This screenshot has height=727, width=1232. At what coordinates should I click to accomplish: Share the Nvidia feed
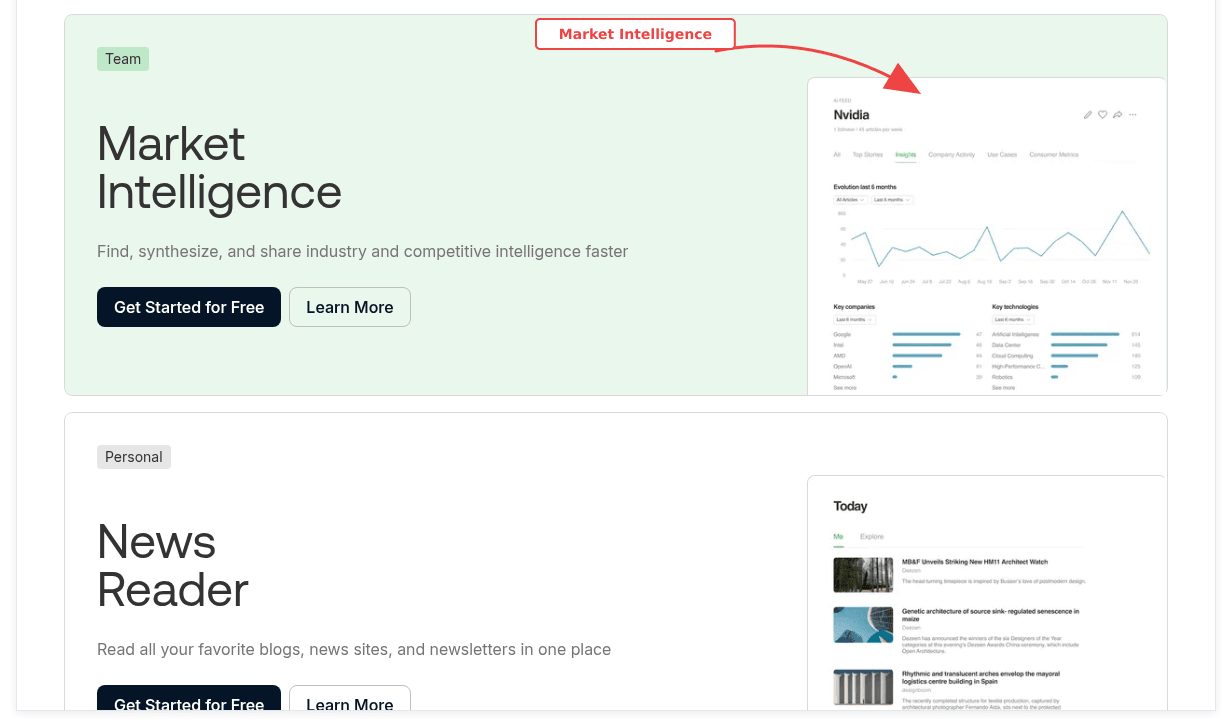[1118, 115]
